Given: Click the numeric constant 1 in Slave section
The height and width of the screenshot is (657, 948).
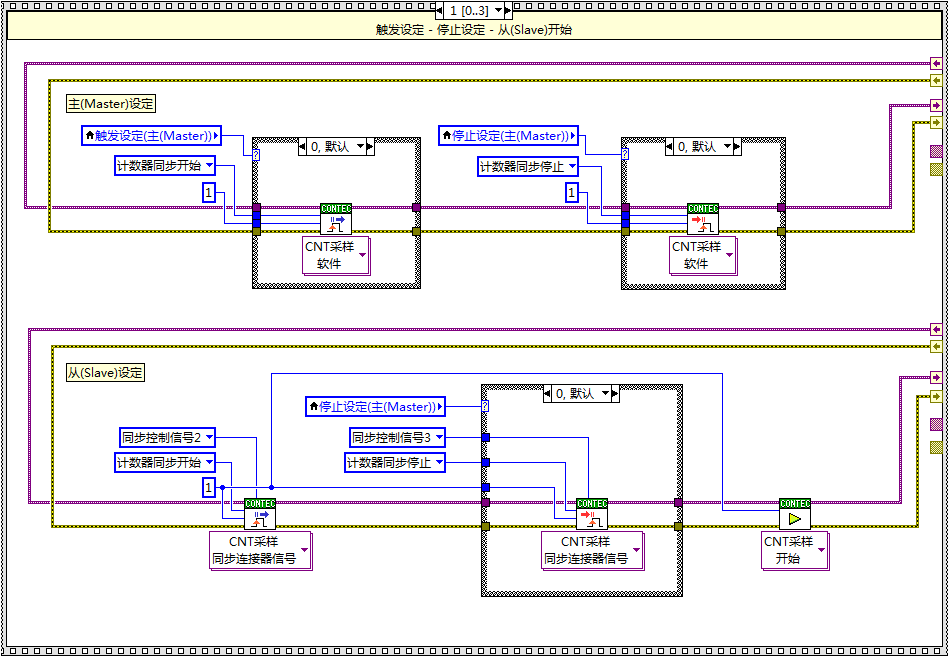Looking at the screenshot, I should click(x=209, y=488).
